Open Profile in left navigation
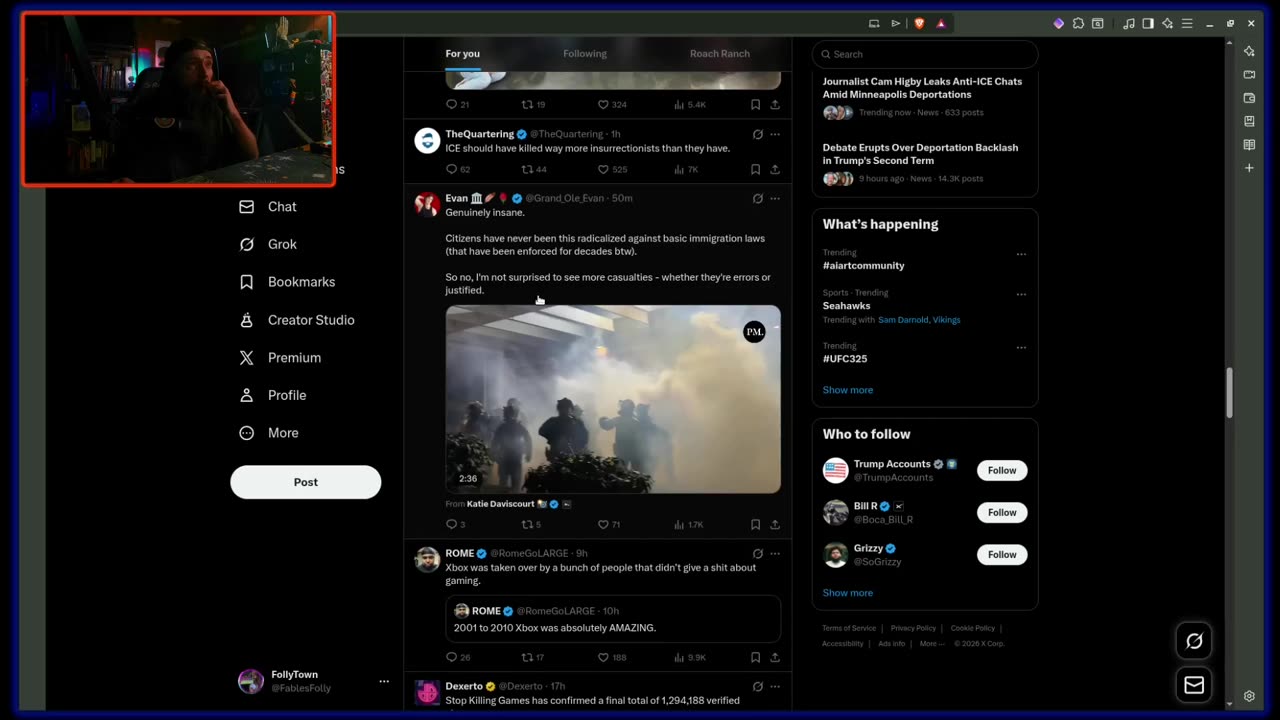Image resolution: width=1280 pixels, height=720 pixels. tap(273, 395)
